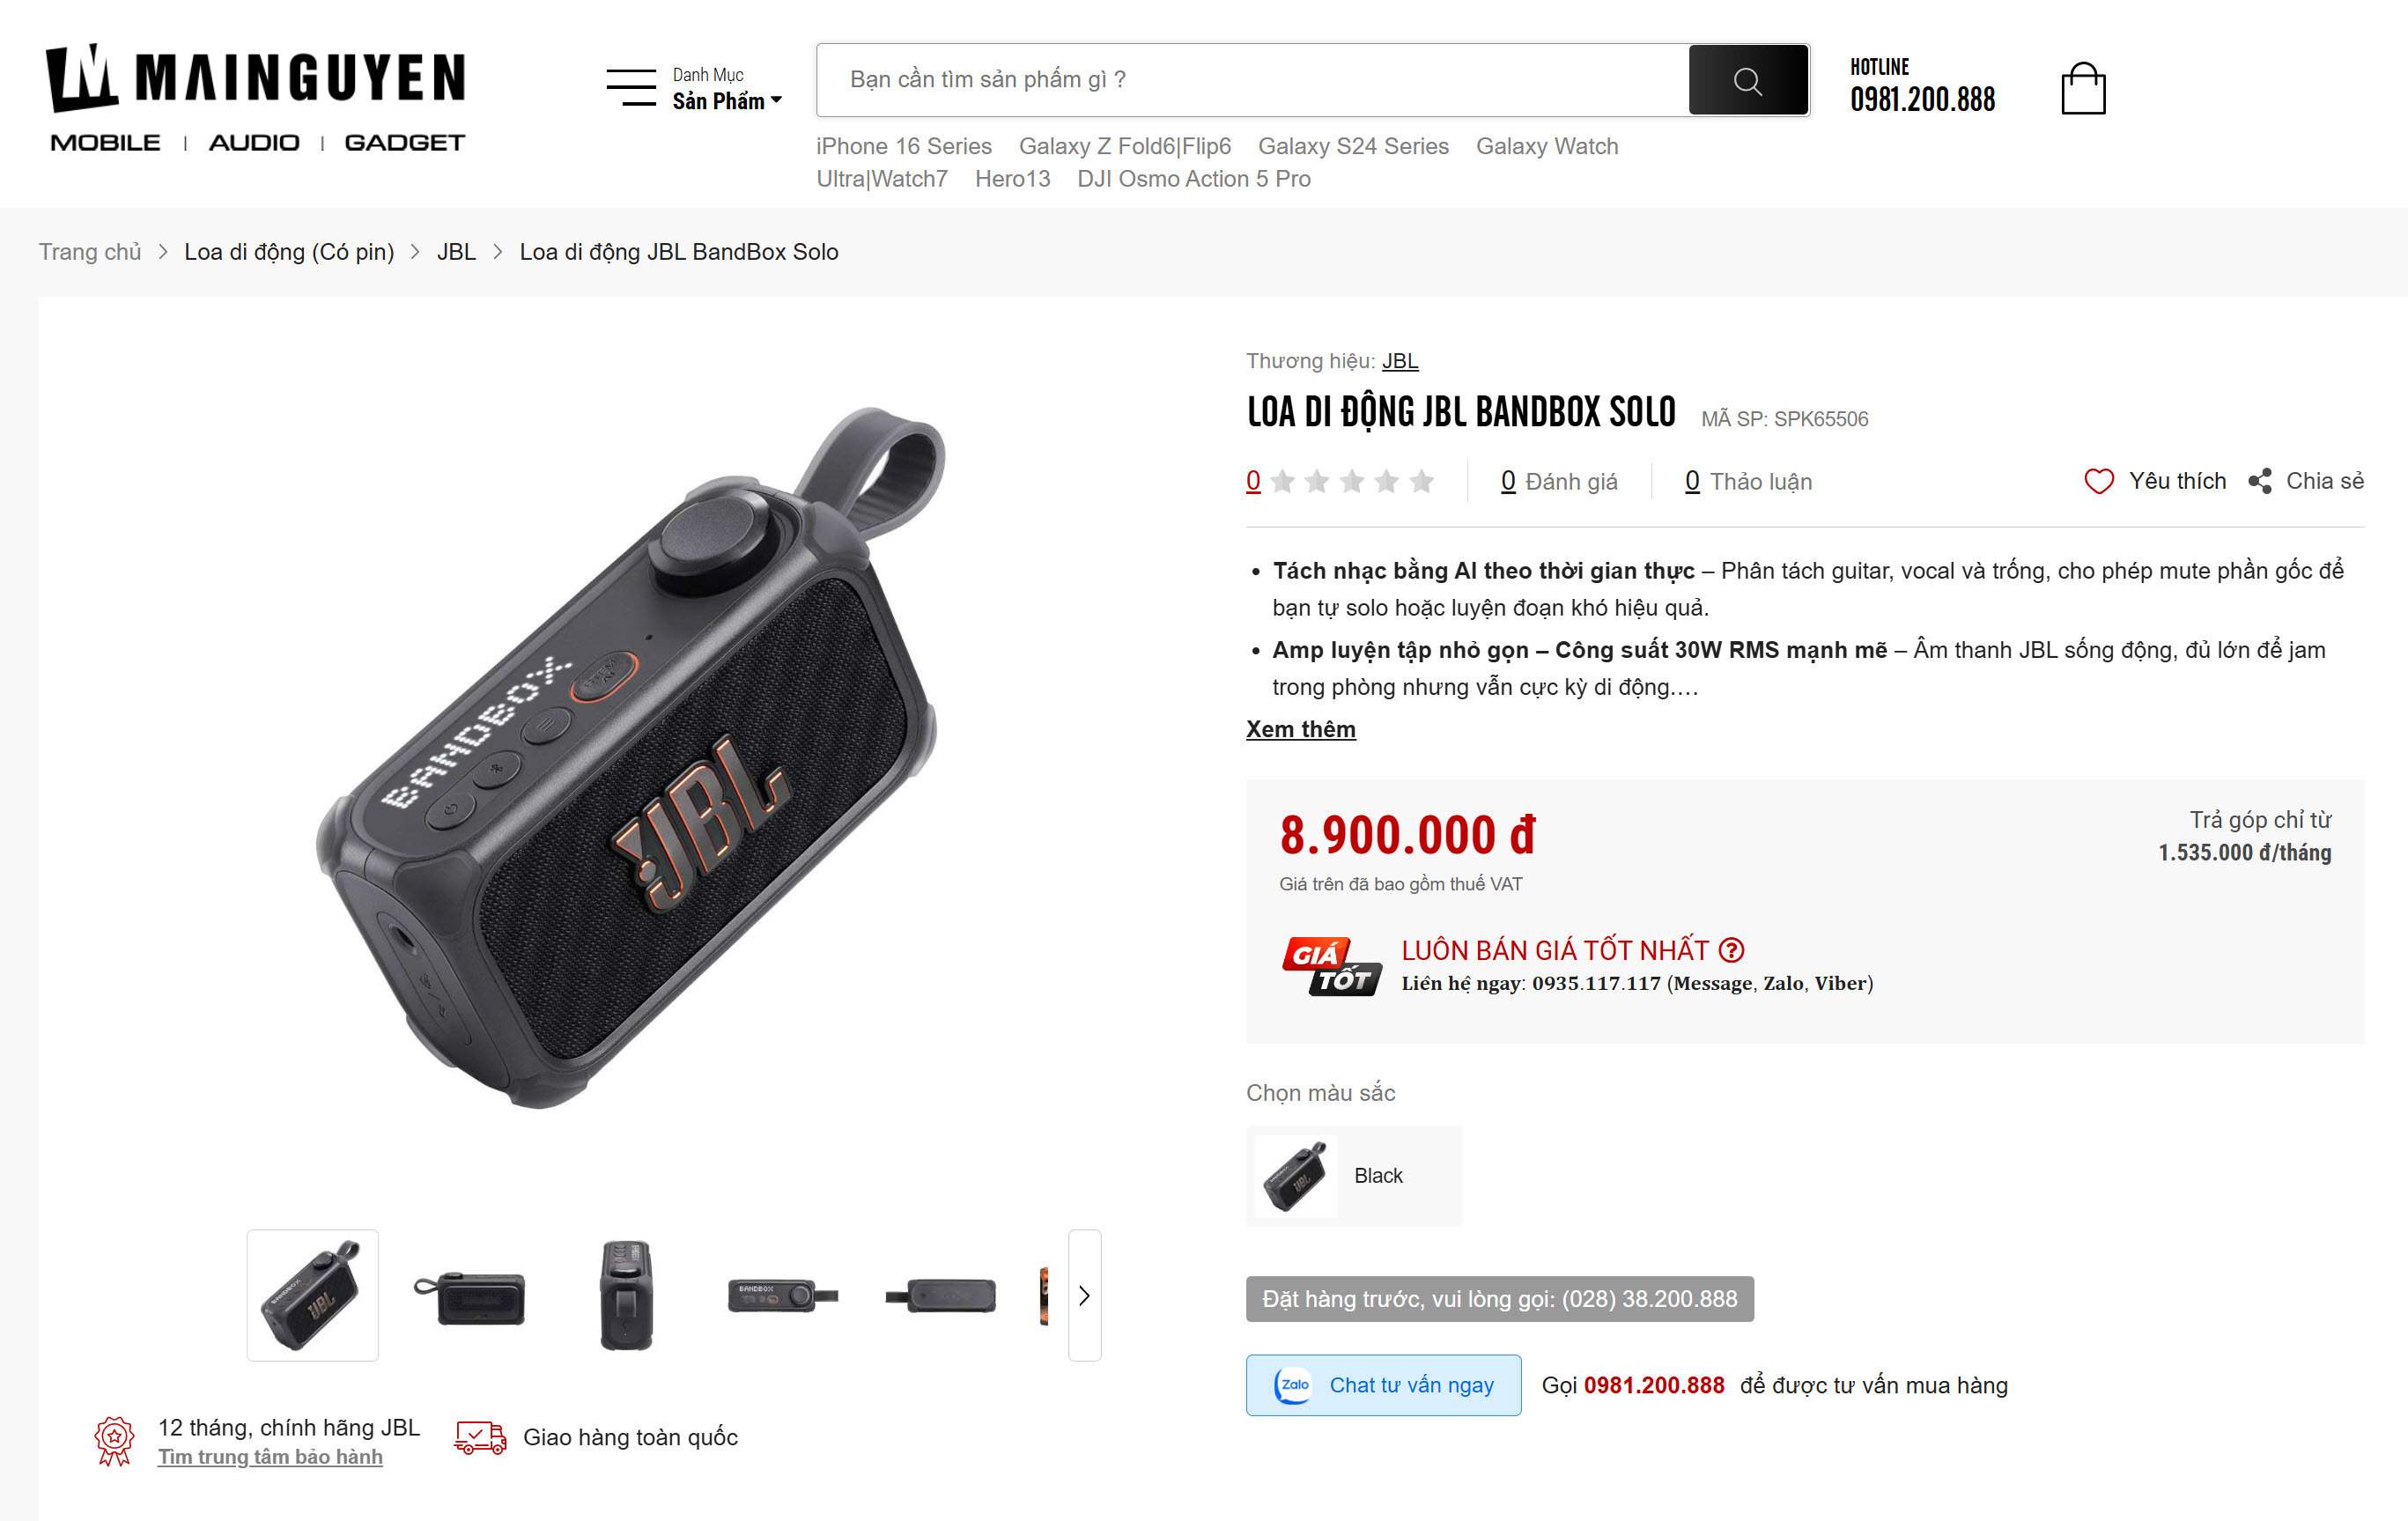Image resolution: width=2408 pixels, height=1521 pixels.
Task: Click the Chia sẻ share icon
Action: coord(2260,481)
